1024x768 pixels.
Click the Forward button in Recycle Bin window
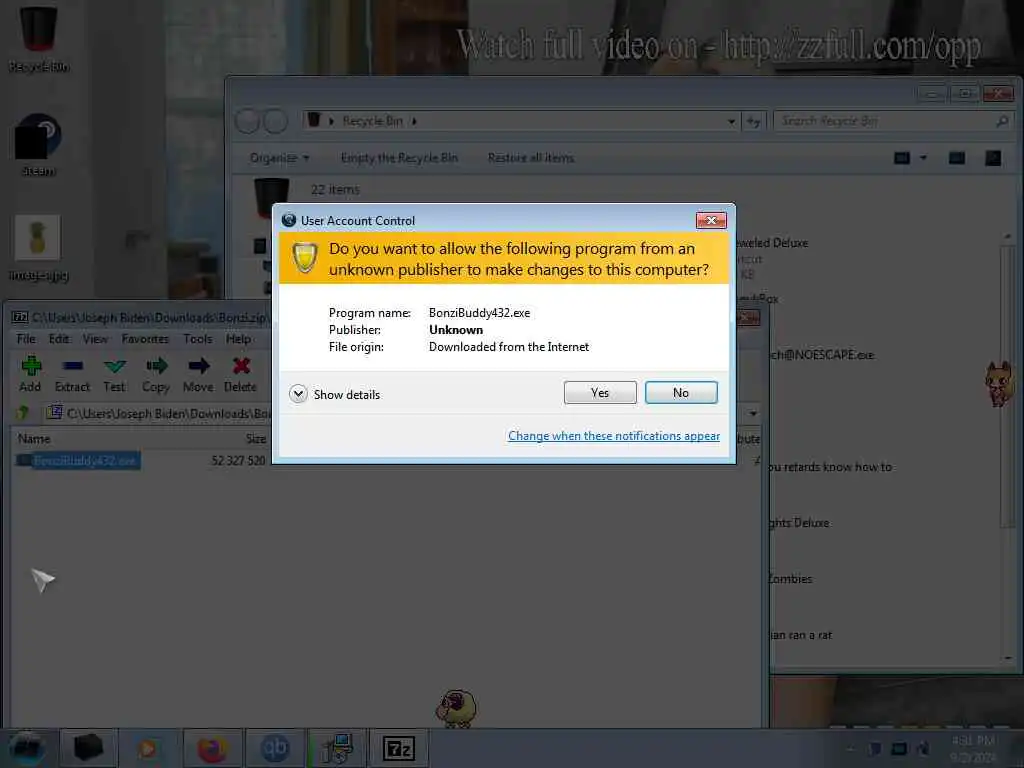275,121
